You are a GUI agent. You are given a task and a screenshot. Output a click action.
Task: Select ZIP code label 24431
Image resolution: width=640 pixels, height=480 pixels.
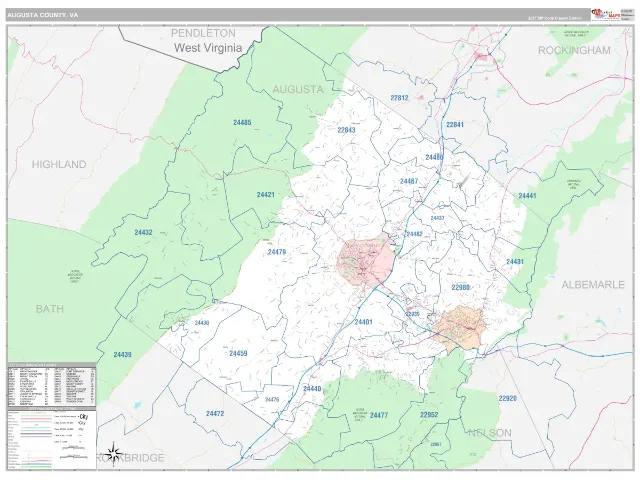(x=515, y=262)
